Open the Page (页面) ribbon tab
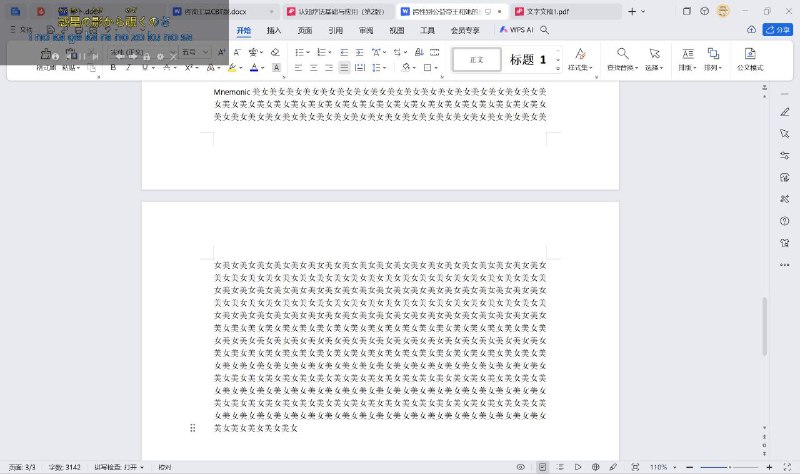The width and height of the screenshot is (800, 474). [305, 30]
